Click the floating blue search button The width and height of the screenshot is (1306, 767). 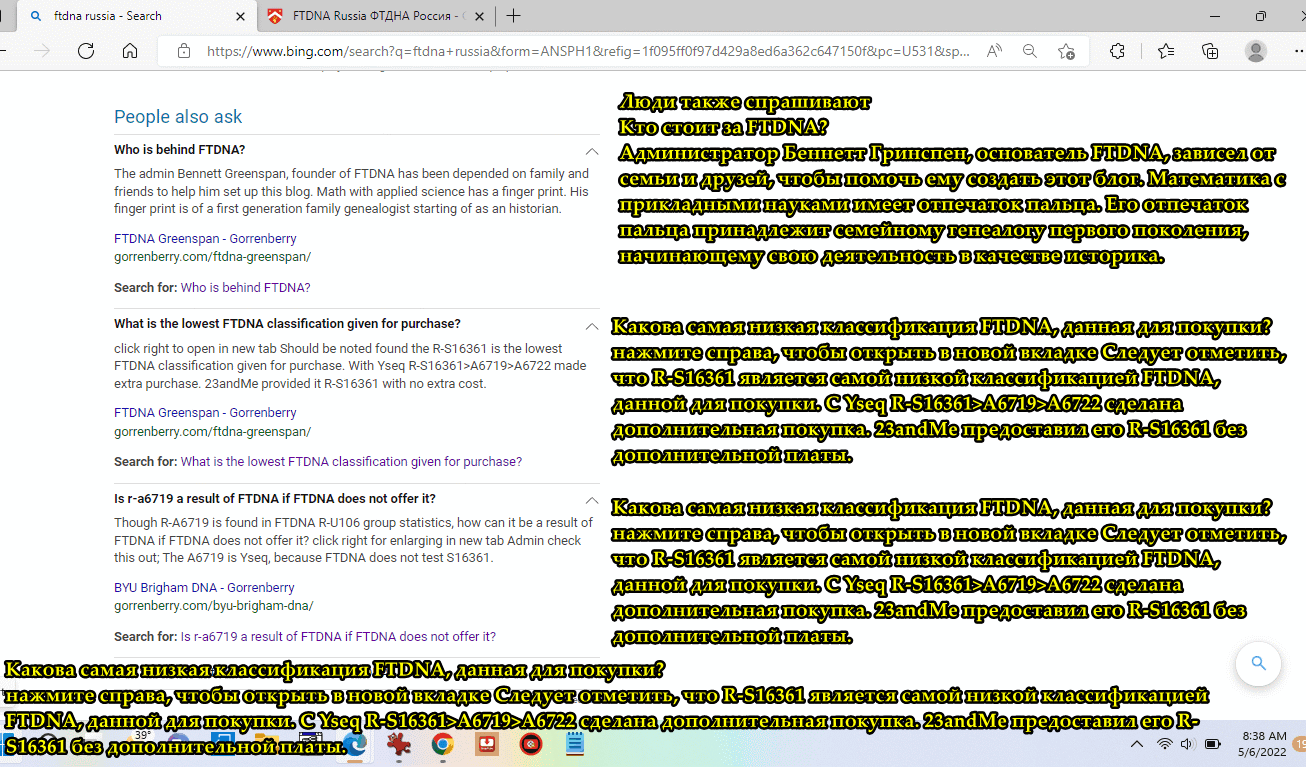pos(1259,663)
